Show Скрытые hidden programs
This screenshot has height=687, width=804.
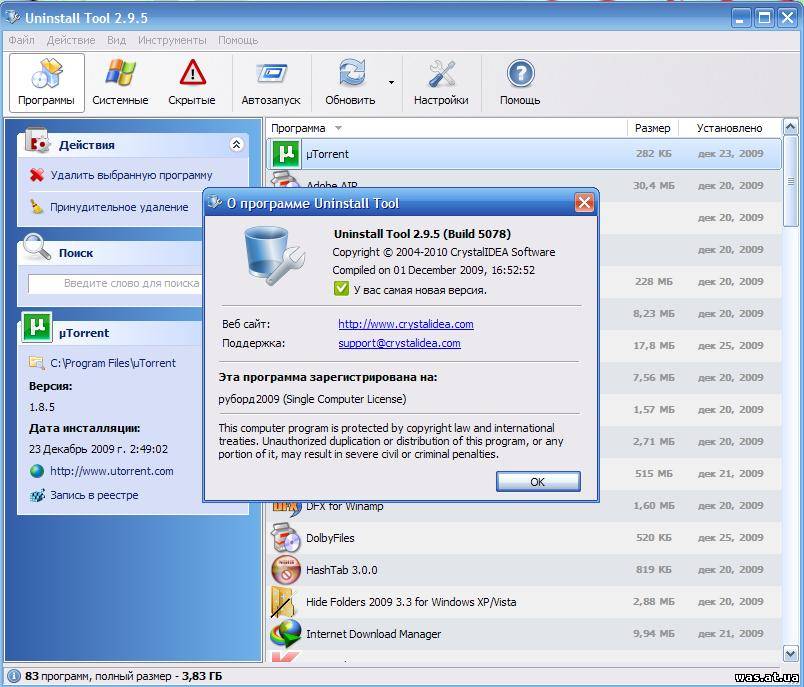pos(192,83)
